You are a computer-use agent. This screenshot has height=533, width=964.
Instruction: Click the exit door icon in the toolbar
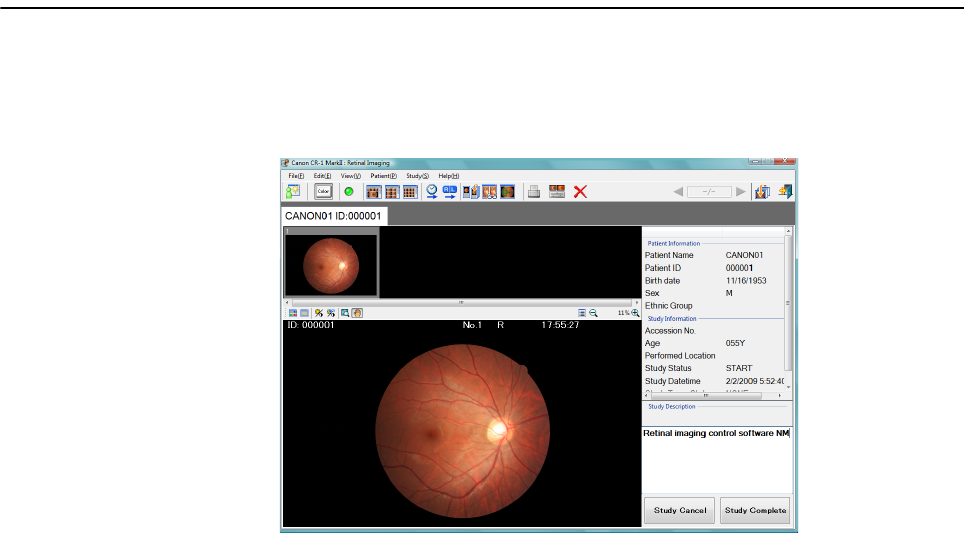786,191
